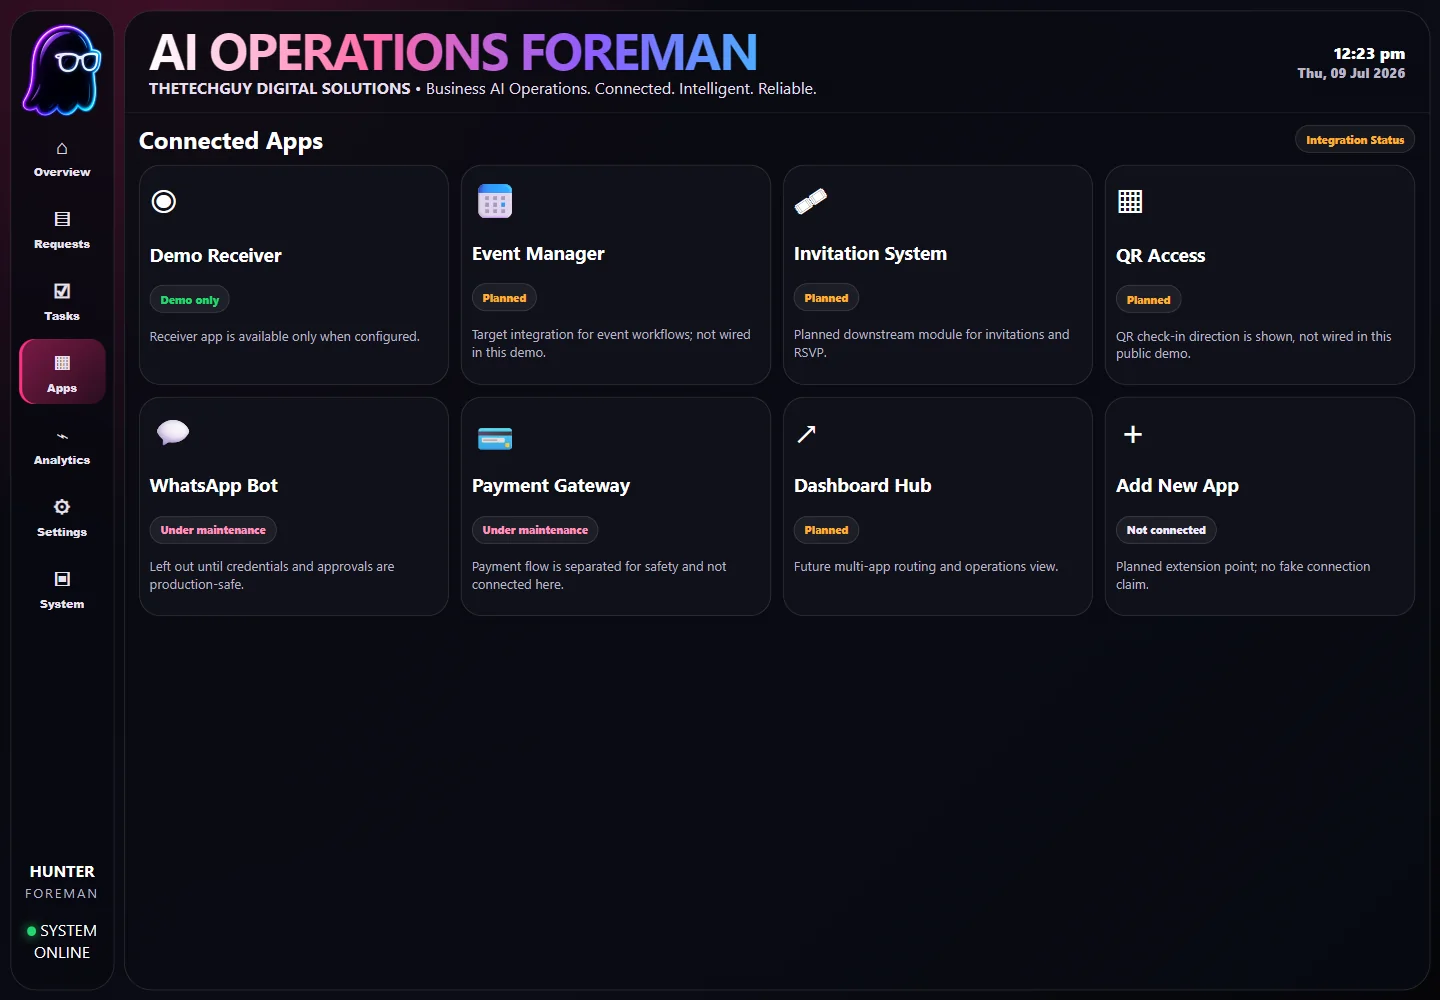Open the Overview home icon

[62, 148]
